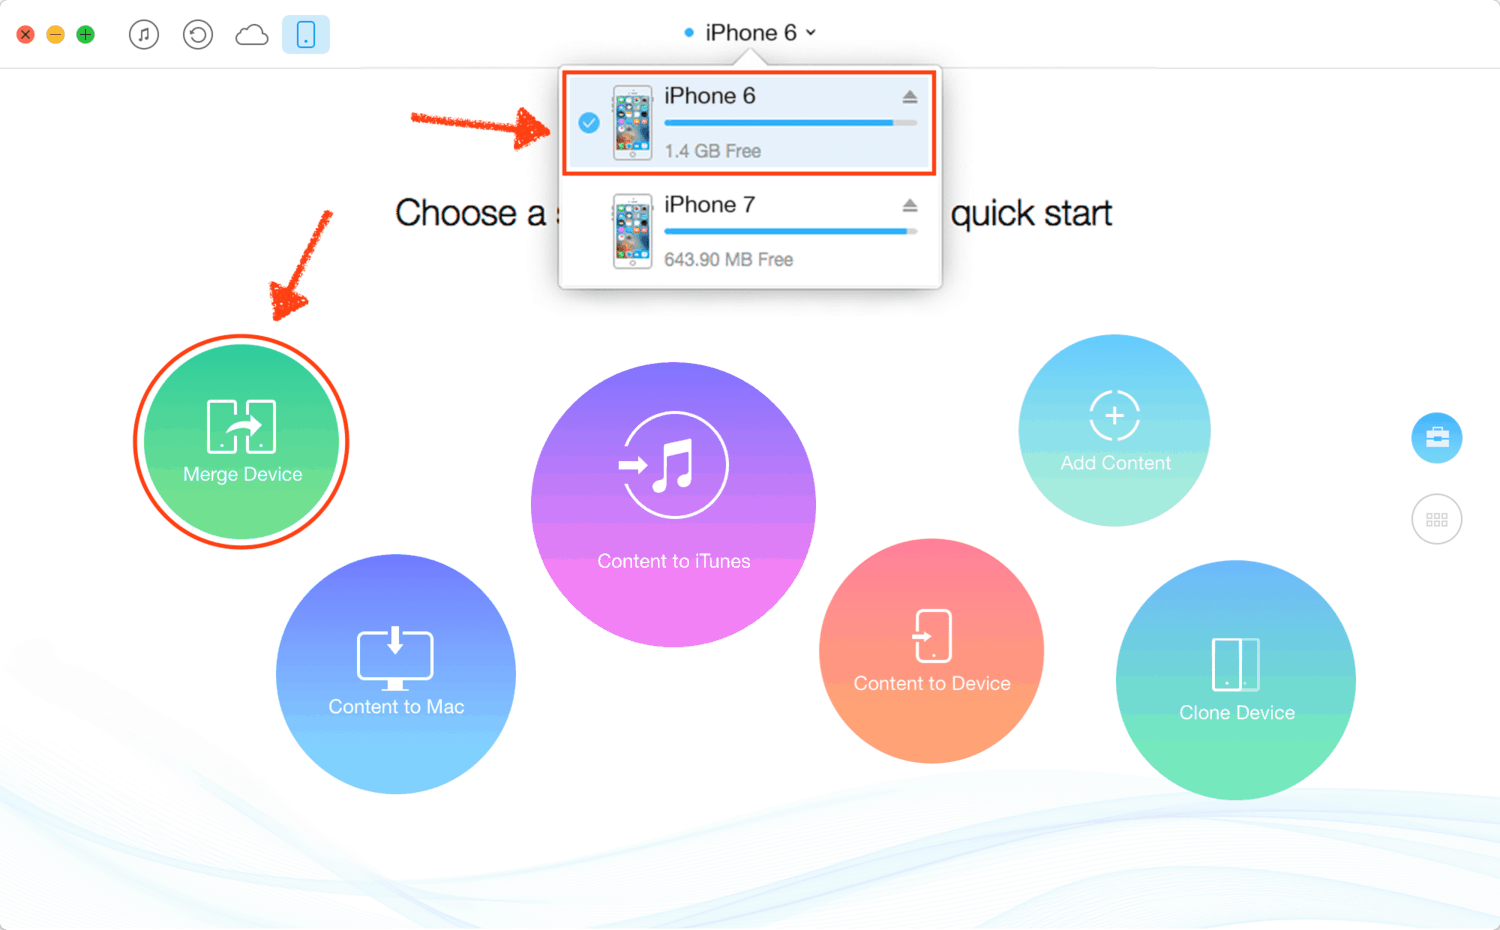
Task: Click the iPhone 7 device thumbnail
Action: tap(632, 231)
